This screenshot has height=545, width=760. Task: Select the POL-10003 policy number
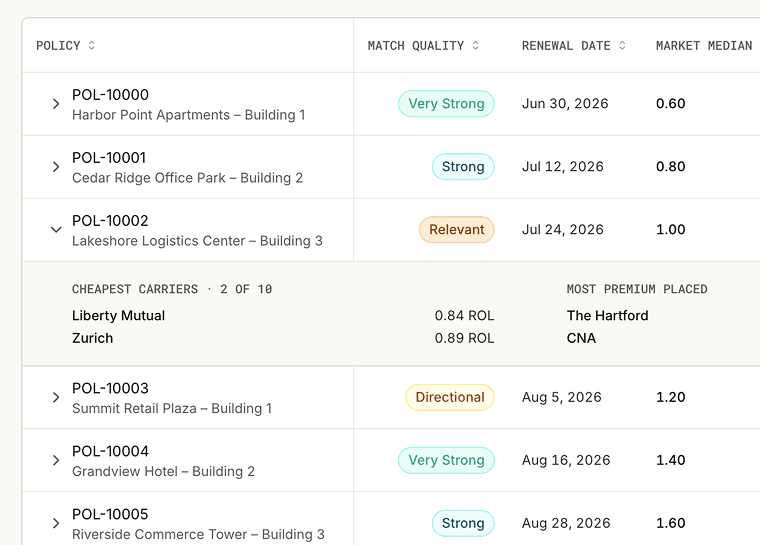(x=111, y=388)
